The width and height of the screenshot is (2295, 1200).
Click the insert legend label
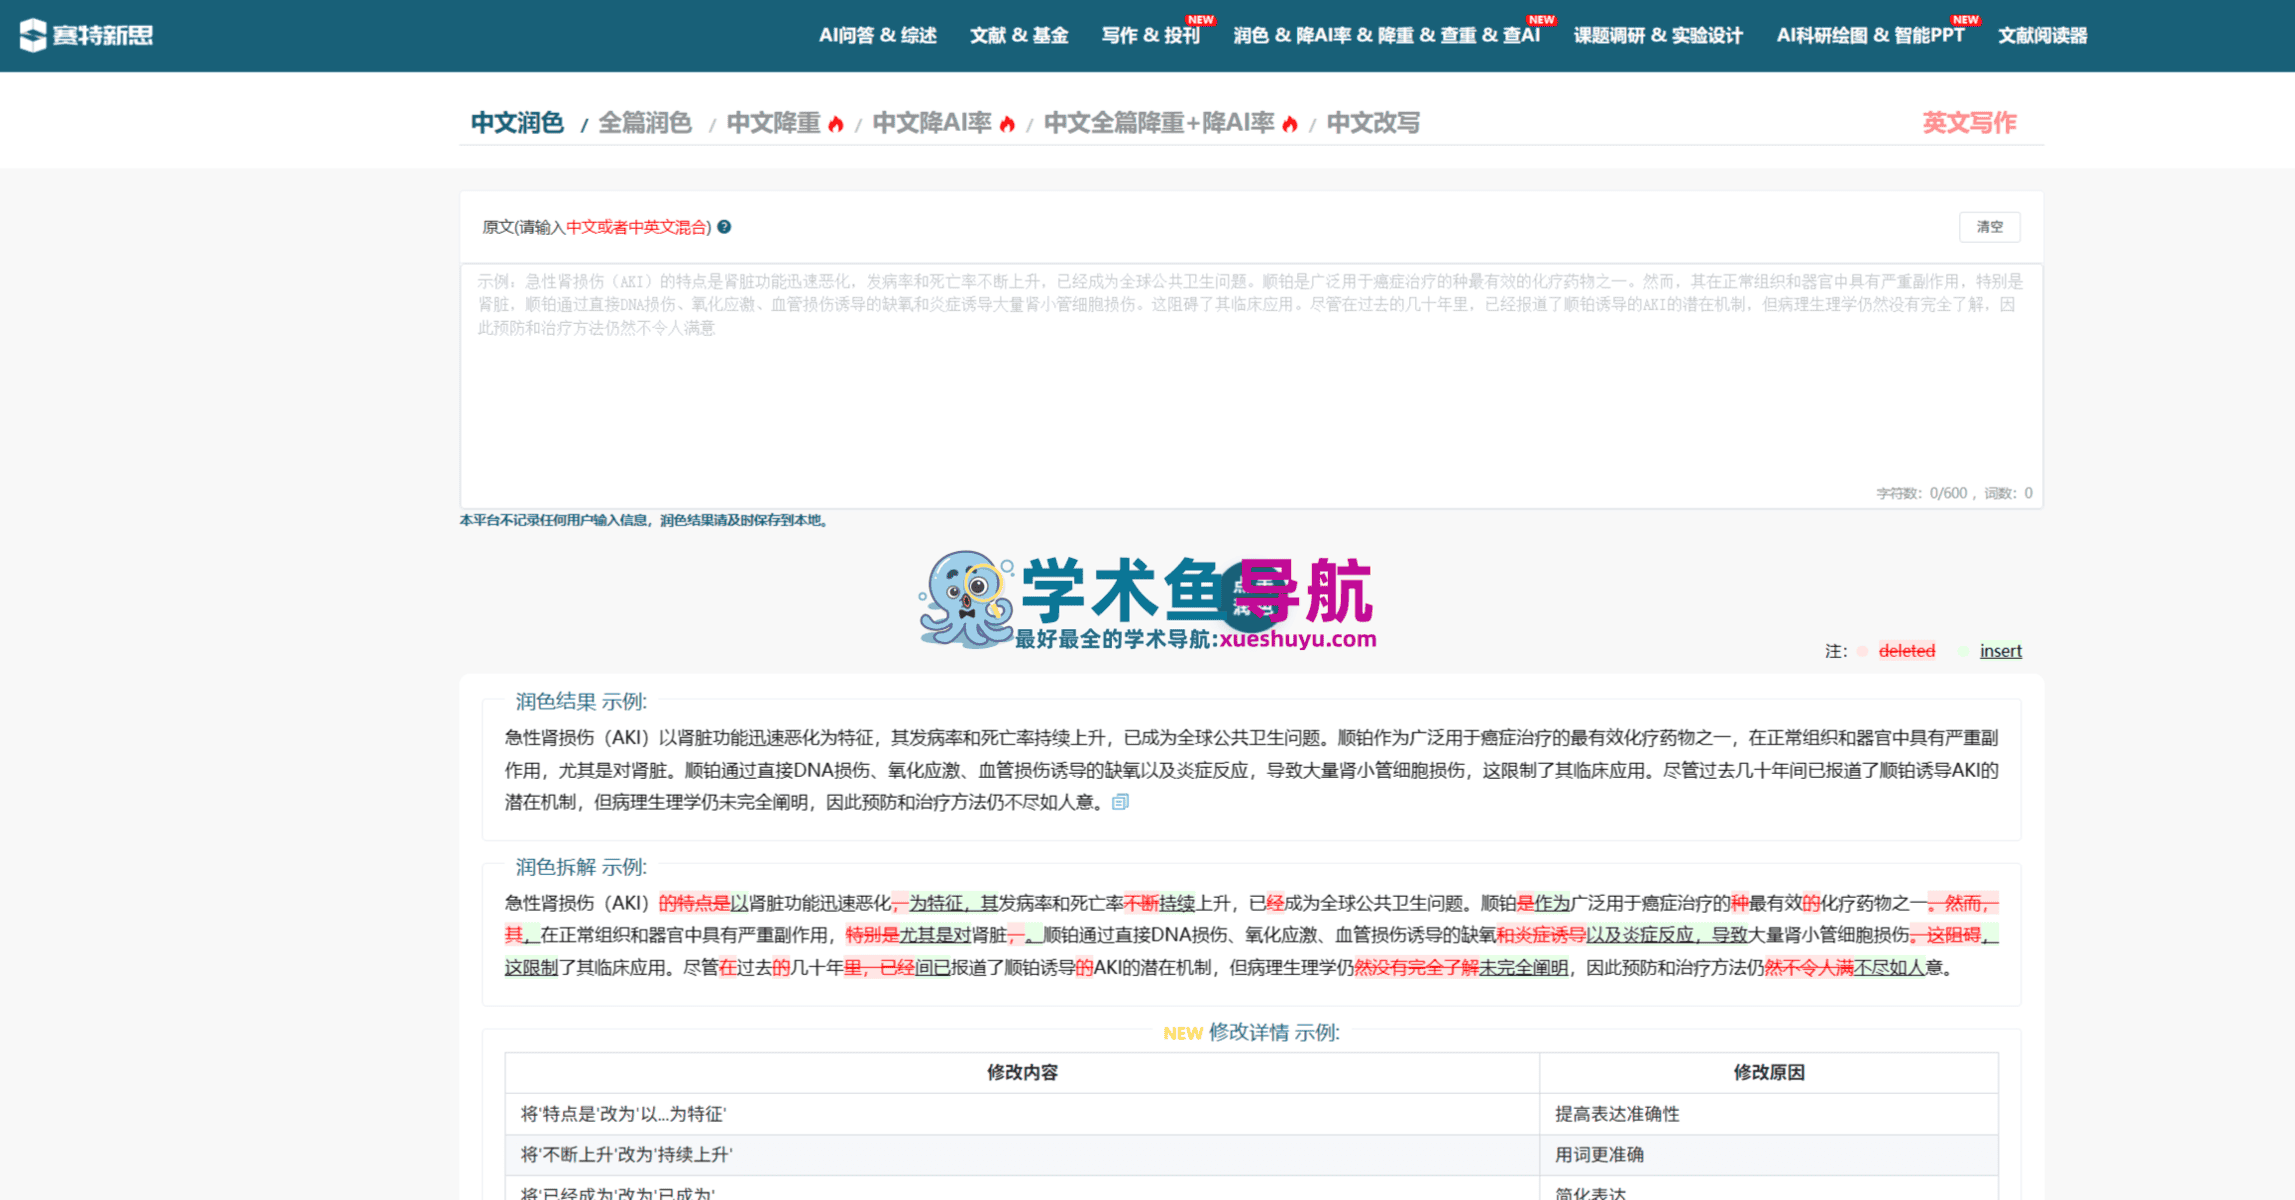[2000, 651]
